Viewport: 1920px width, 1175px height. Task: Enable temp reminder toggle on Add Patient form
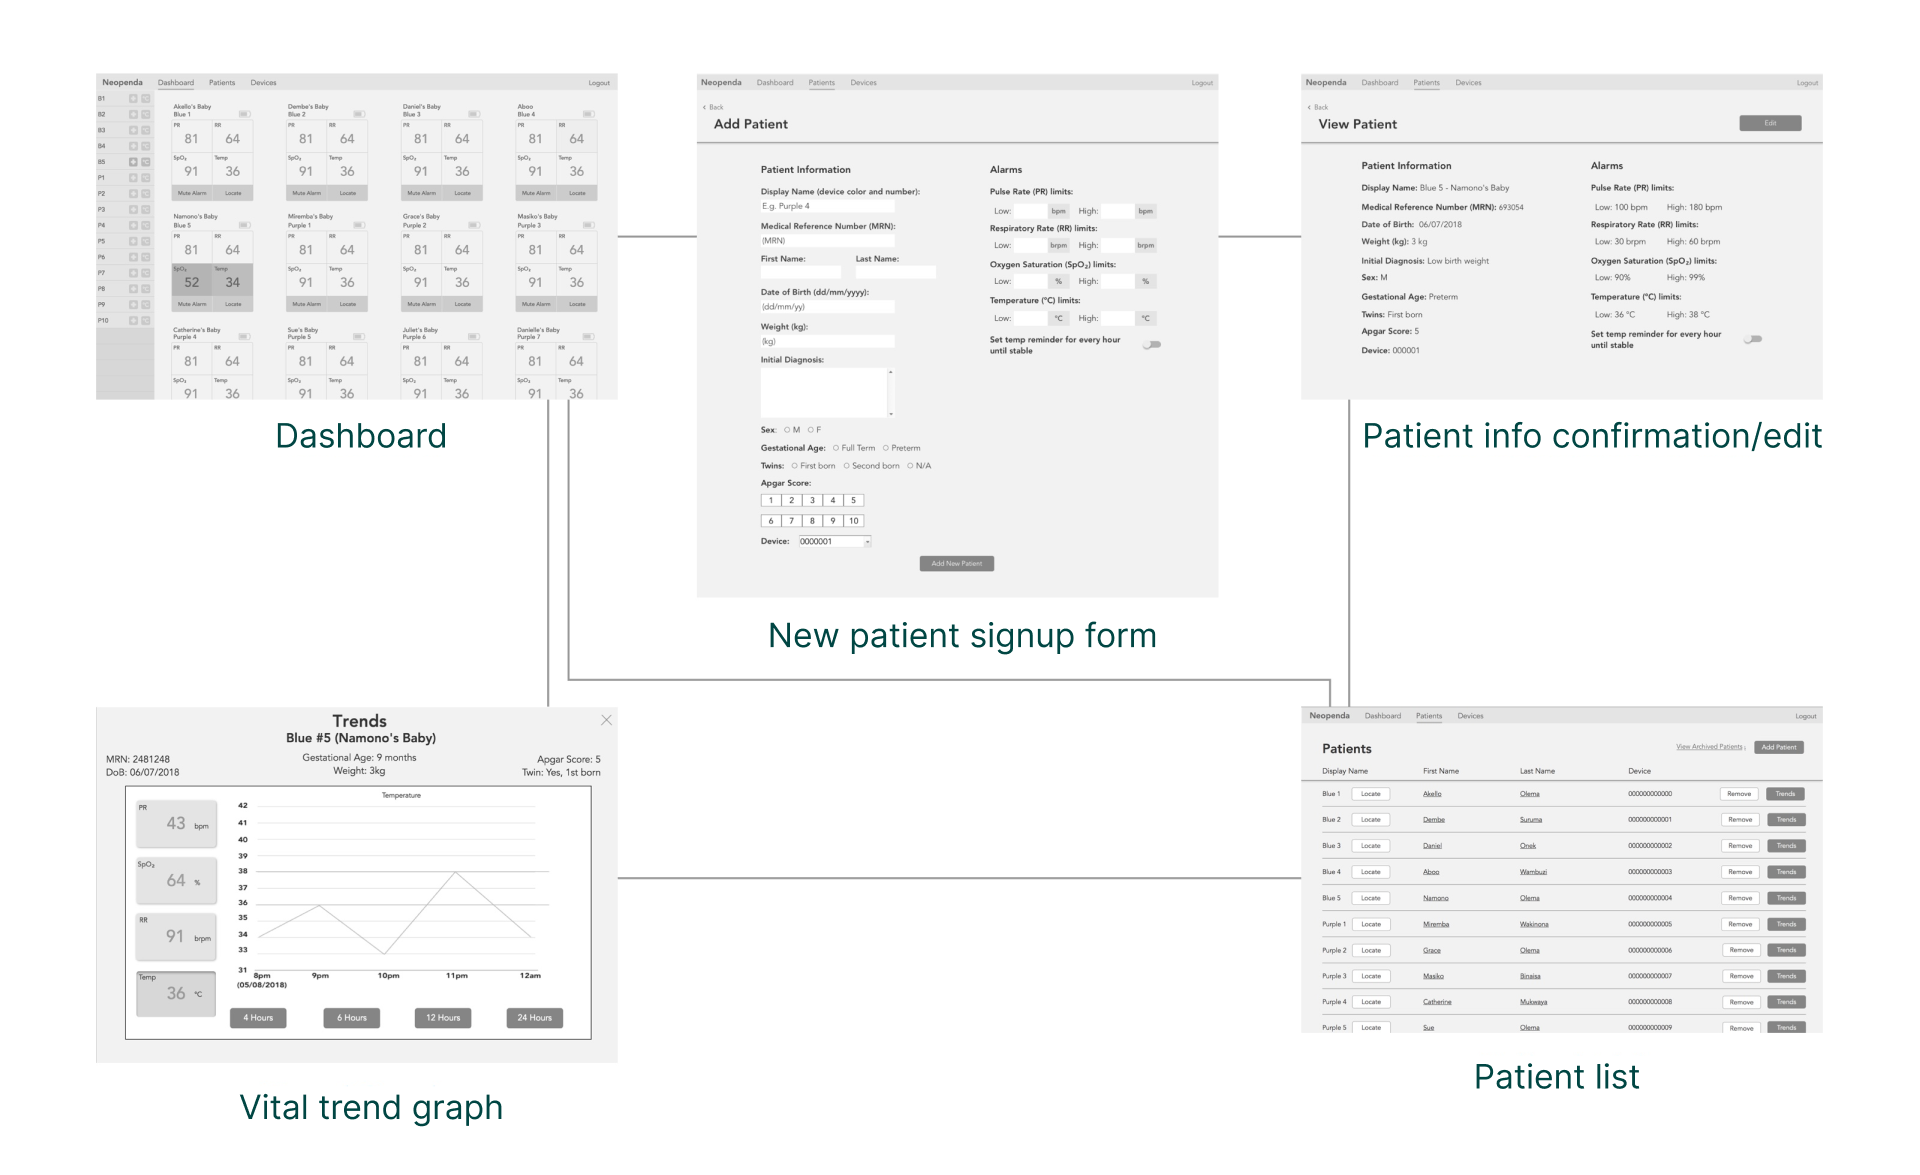coord(1152,345)
